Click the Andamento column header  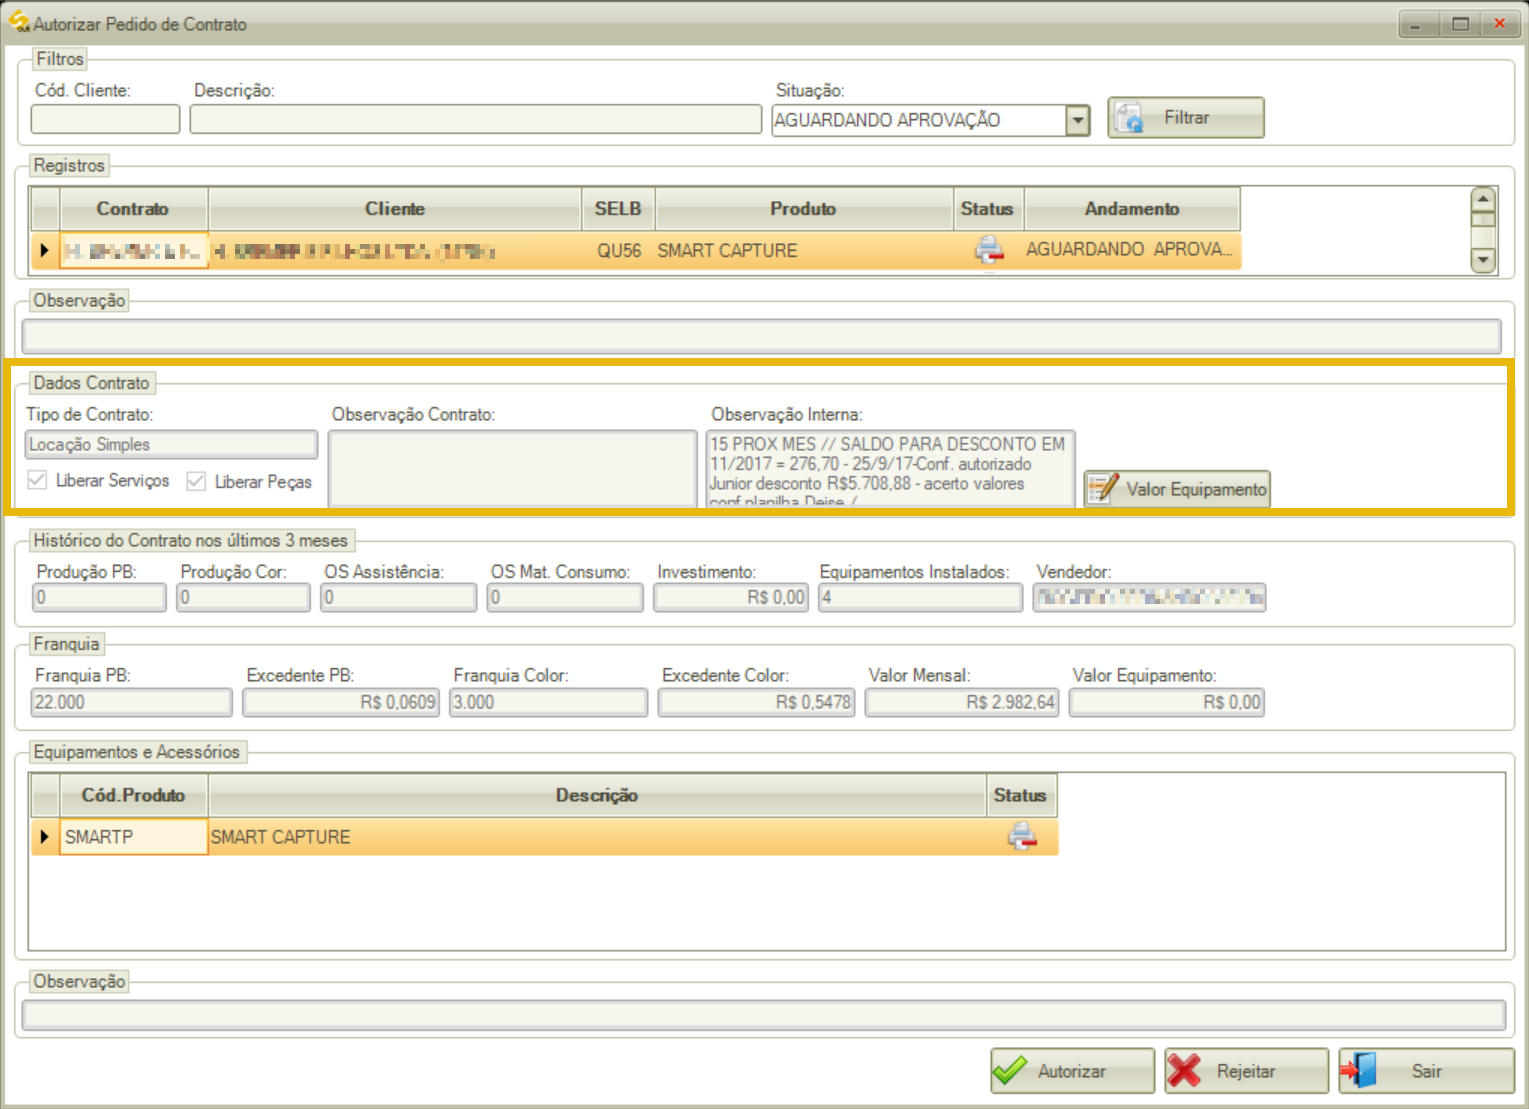pyautogui.click(x=1132, y=208)
